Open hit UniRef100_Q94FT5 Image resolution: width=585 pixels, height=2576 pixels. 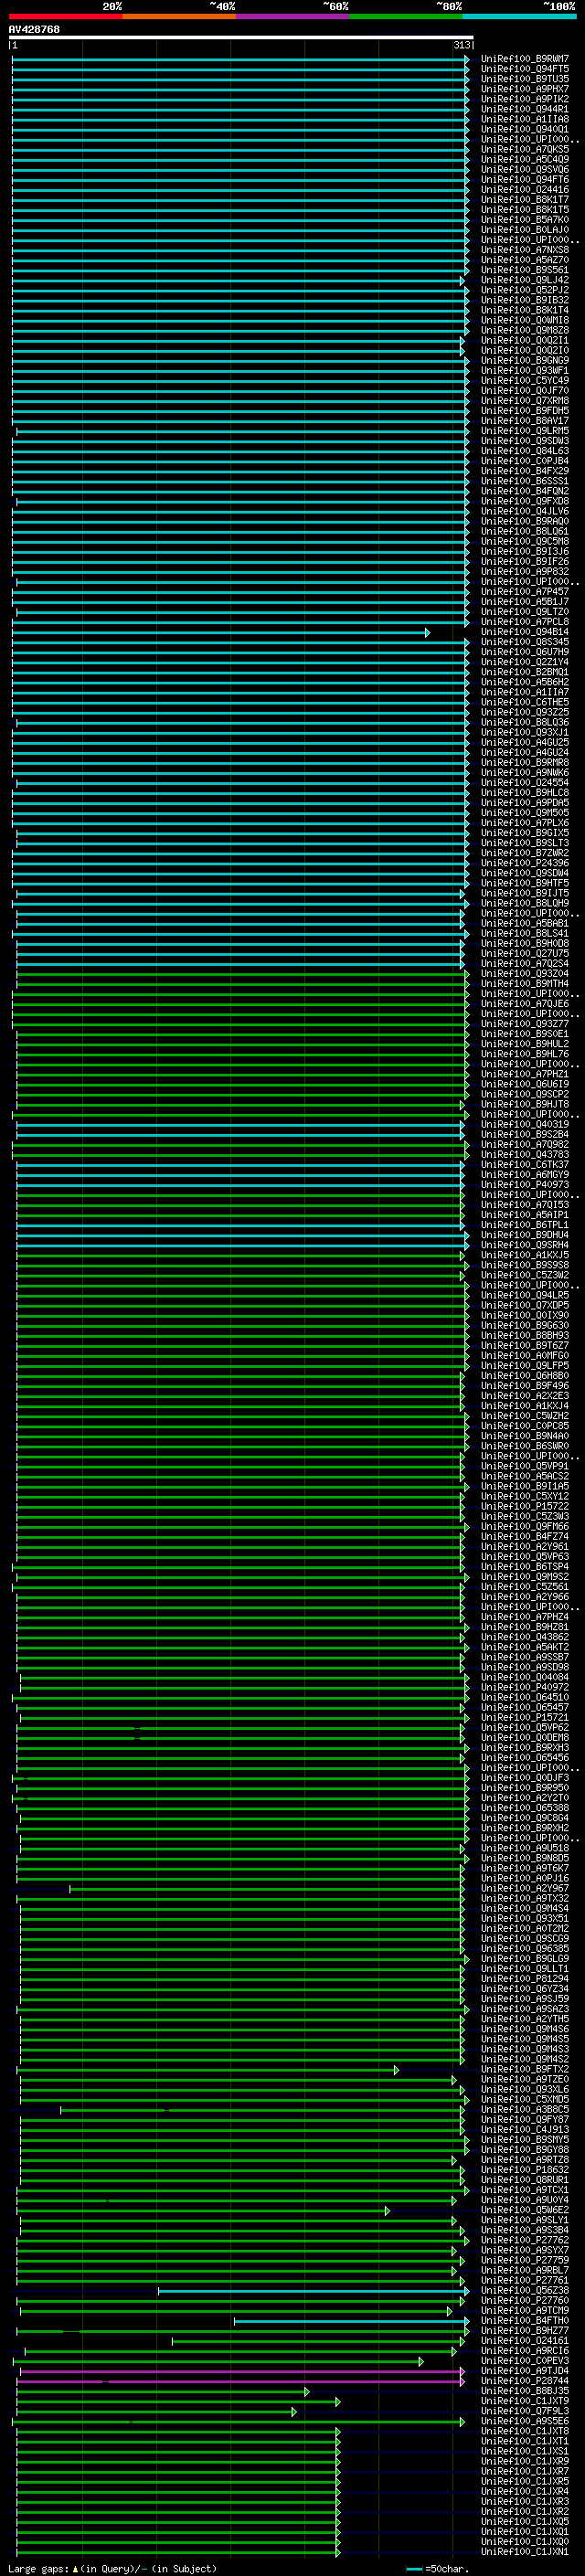(x=525, y=69)
